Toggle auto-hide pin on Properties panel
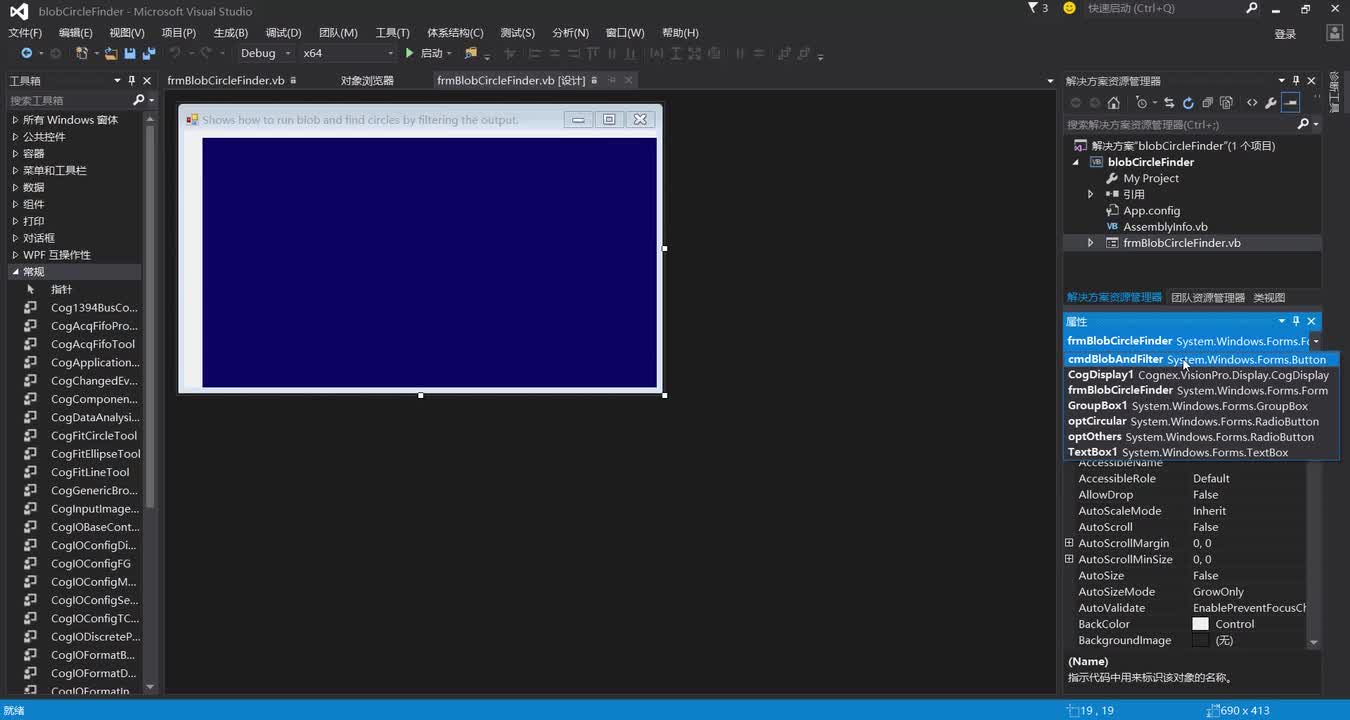The height and width of the screenshot is (720, 1350). tap(1297, 321)
